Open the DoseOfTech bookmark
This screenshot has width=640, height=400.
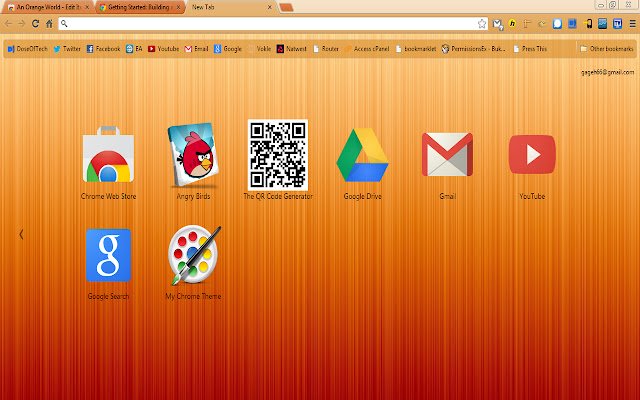pos(28,49)
